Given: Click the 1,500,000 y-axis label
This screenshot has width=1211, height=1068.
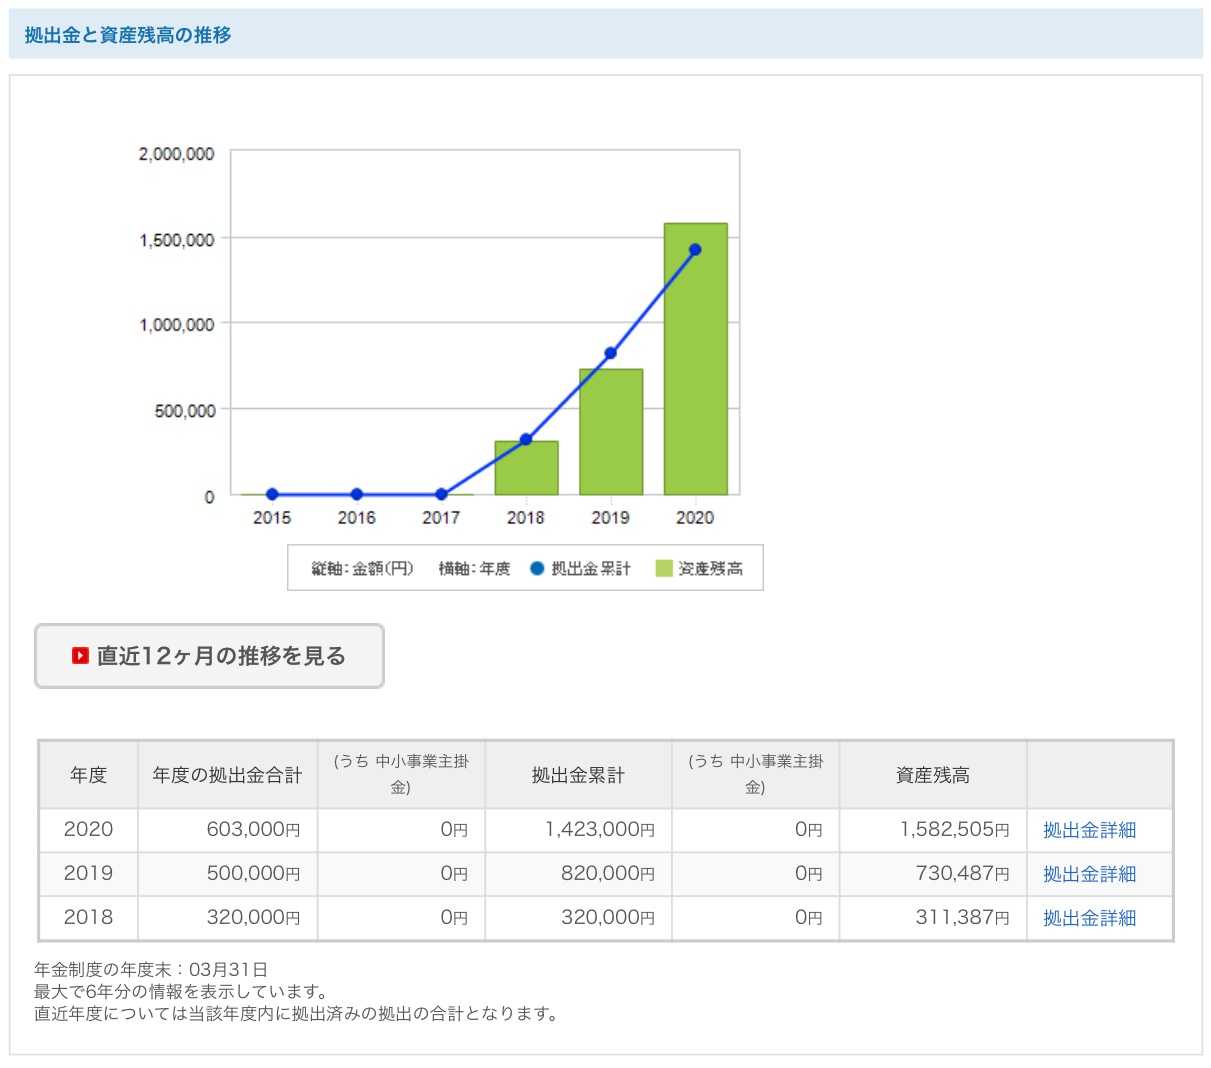Looking at the screenshot, I should coord(176,240).
